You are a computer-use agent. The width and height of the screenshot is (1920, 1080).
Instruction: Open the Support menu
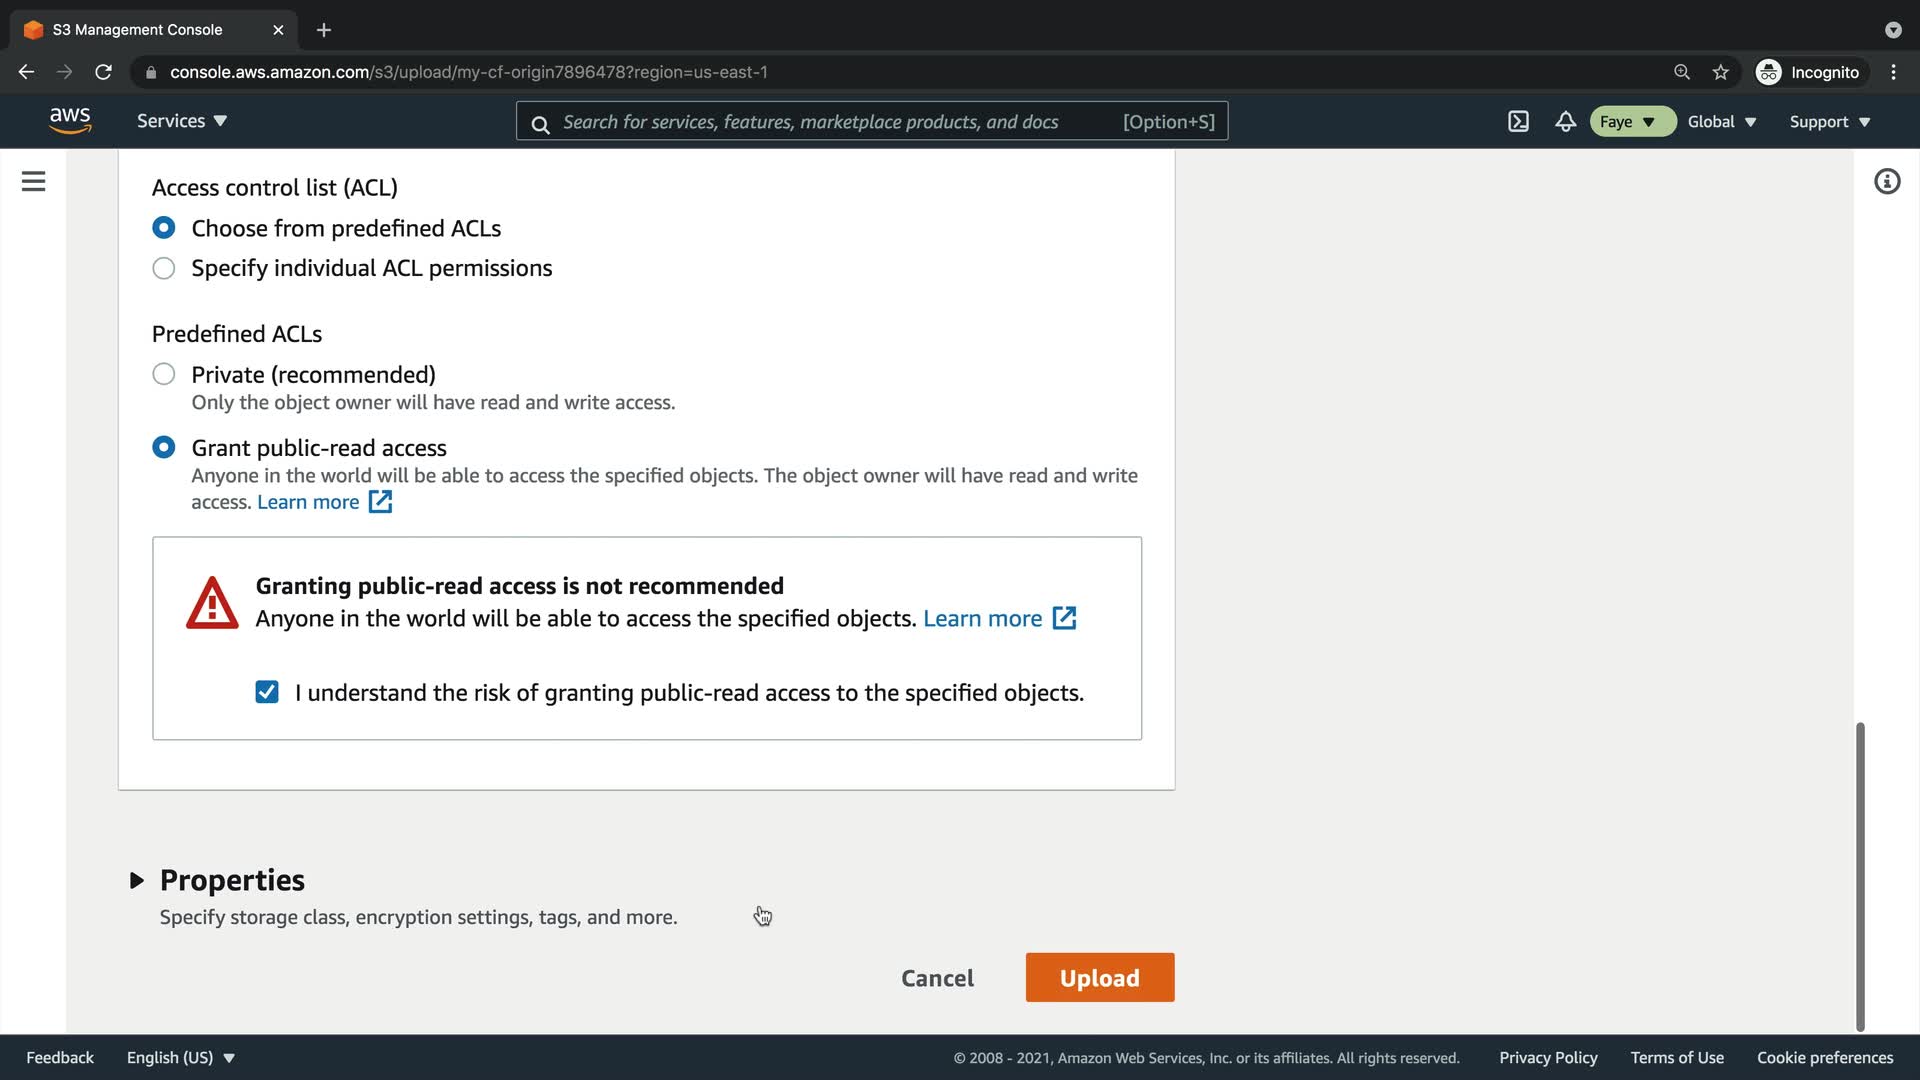pyautogui.click(x=1829, y=121)
